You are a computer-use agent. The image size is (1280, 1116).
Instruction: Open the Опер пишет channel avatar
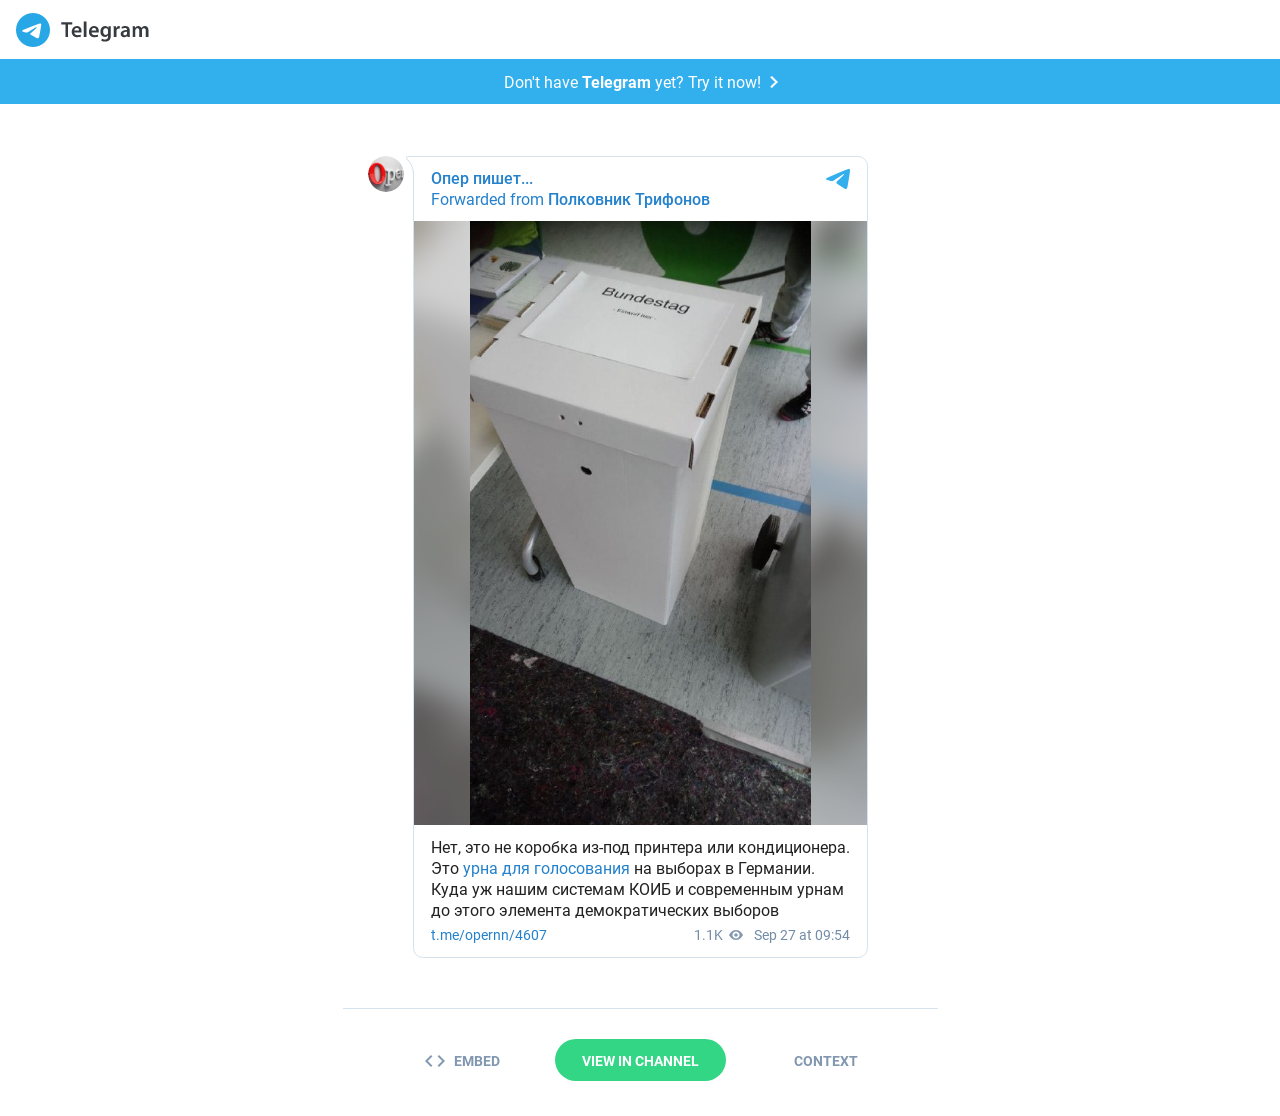[386, 174]
